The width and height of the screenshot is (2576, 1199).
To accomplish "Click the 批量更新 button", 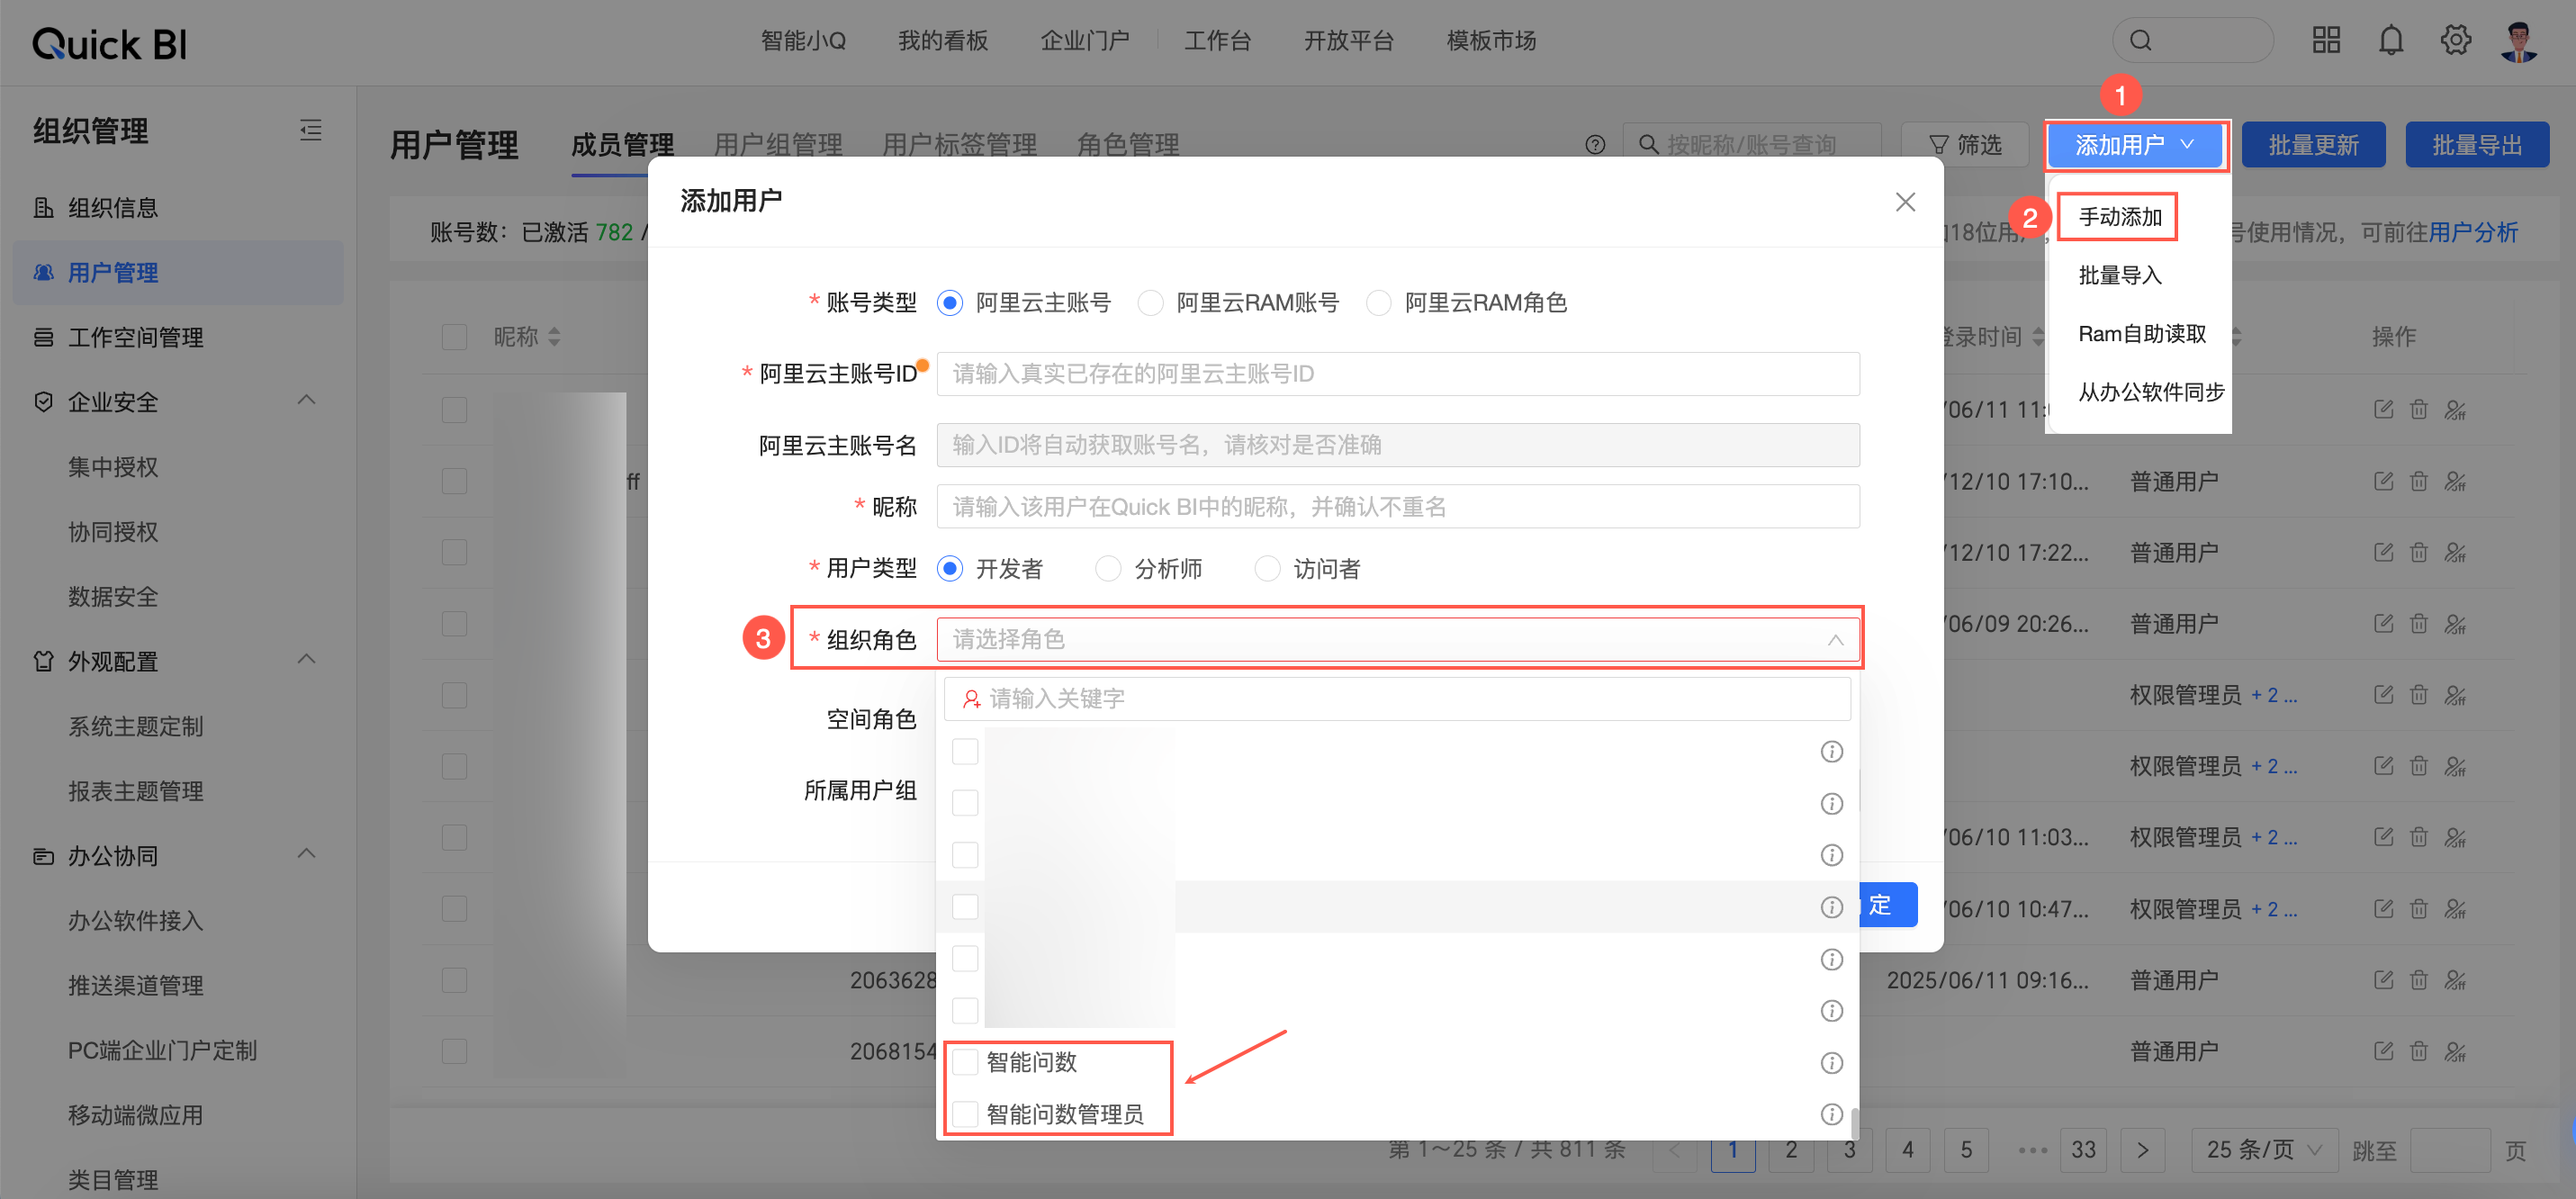I will pyautogui.click(x=2313, y=146).
